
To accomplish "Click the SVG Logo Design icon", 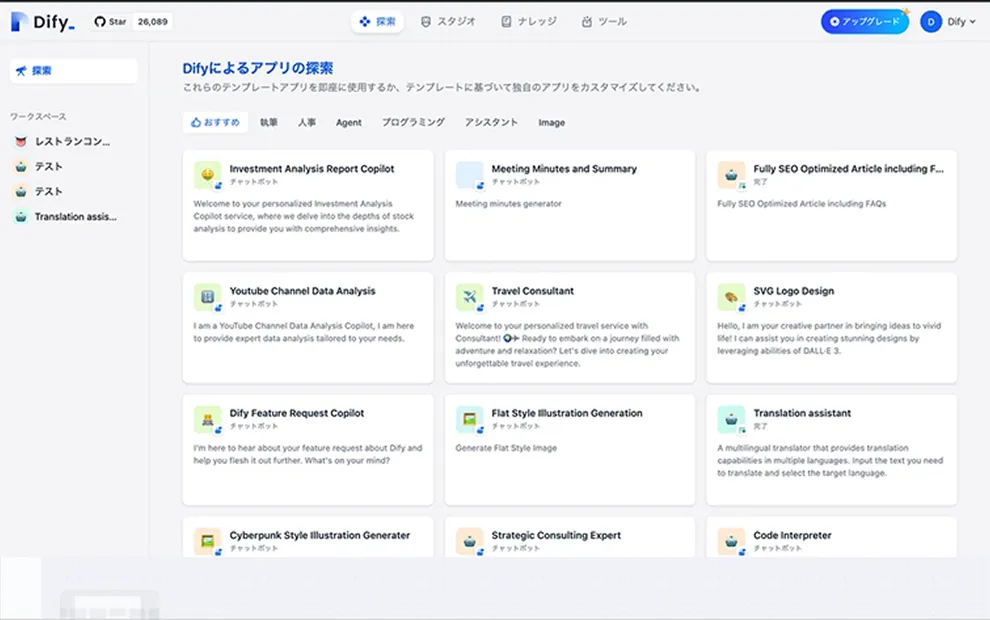I will tap(732, 297).
